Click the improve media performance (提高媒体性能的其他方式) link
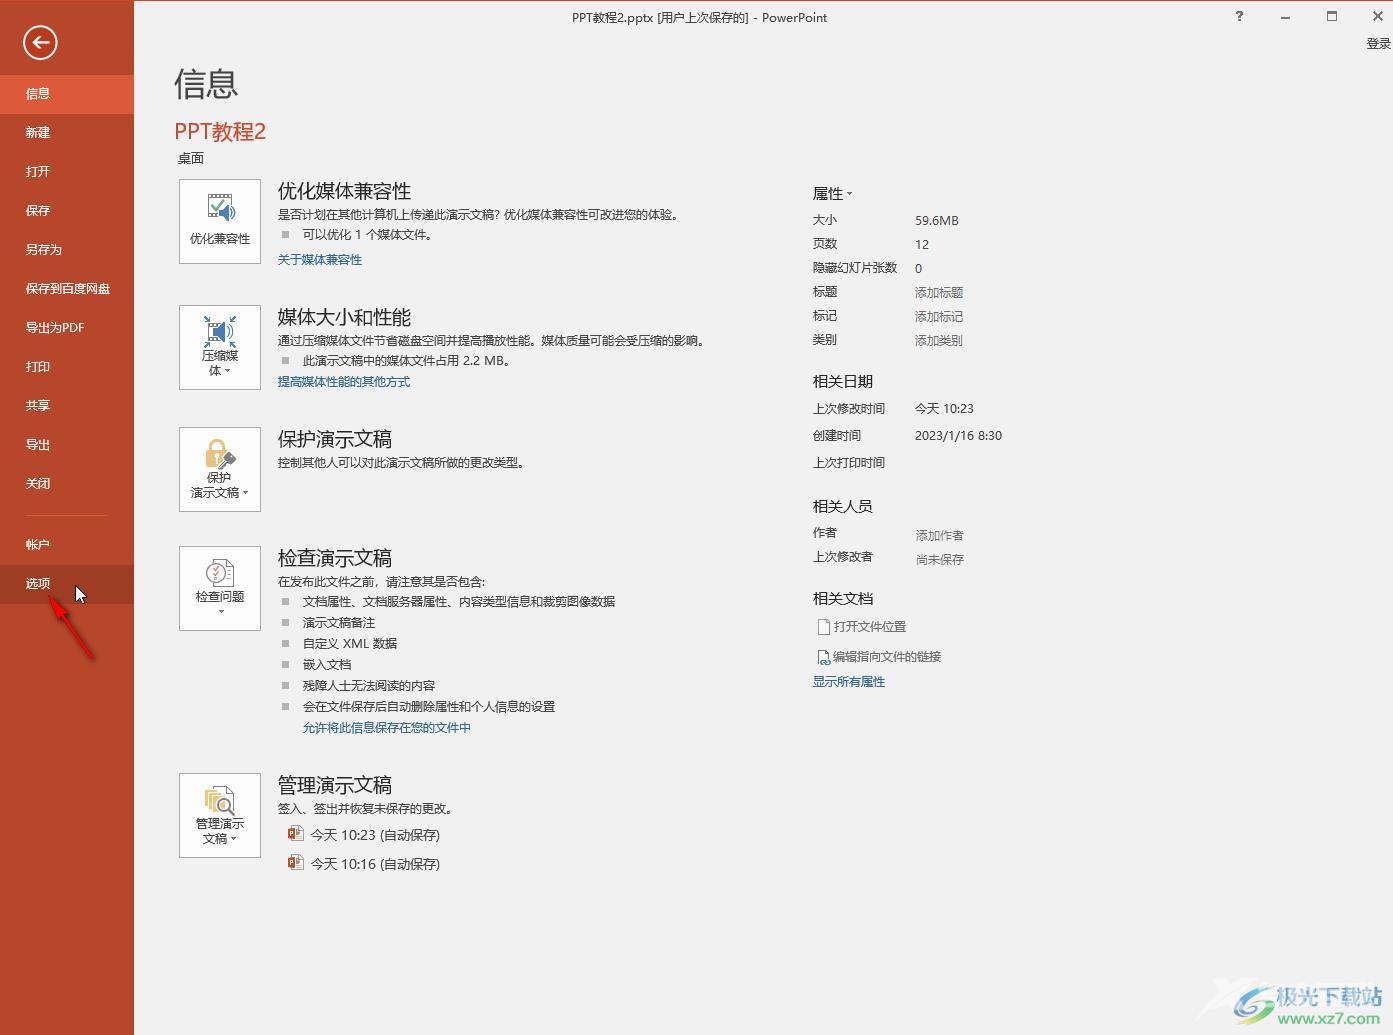The image size is (1393, 1035). point(344,382)
